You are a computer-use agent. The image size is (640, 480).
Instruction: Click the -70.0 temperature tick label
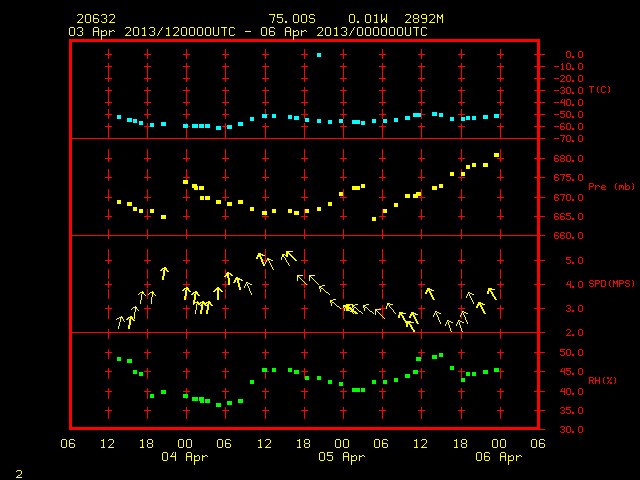pyautogui.click(x=568, y=139)
